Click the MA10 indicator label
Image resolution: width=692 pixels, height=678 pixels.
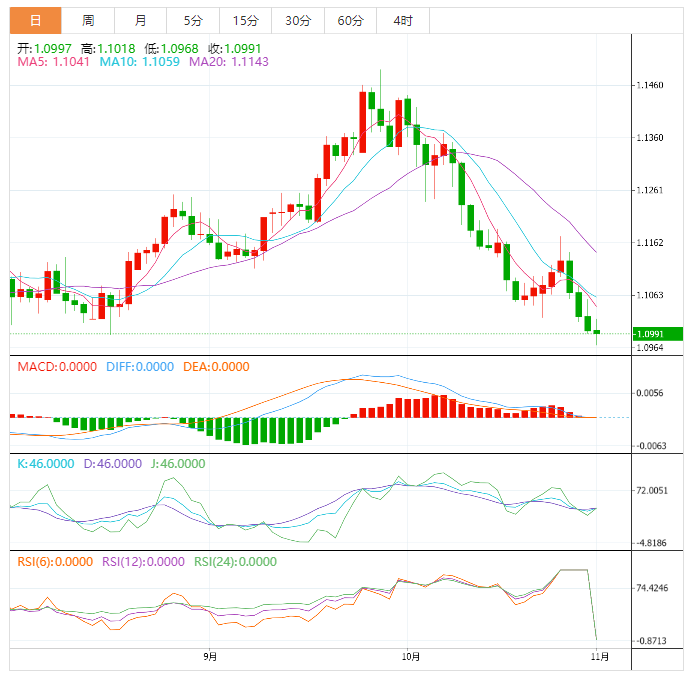tap(133, 62)
